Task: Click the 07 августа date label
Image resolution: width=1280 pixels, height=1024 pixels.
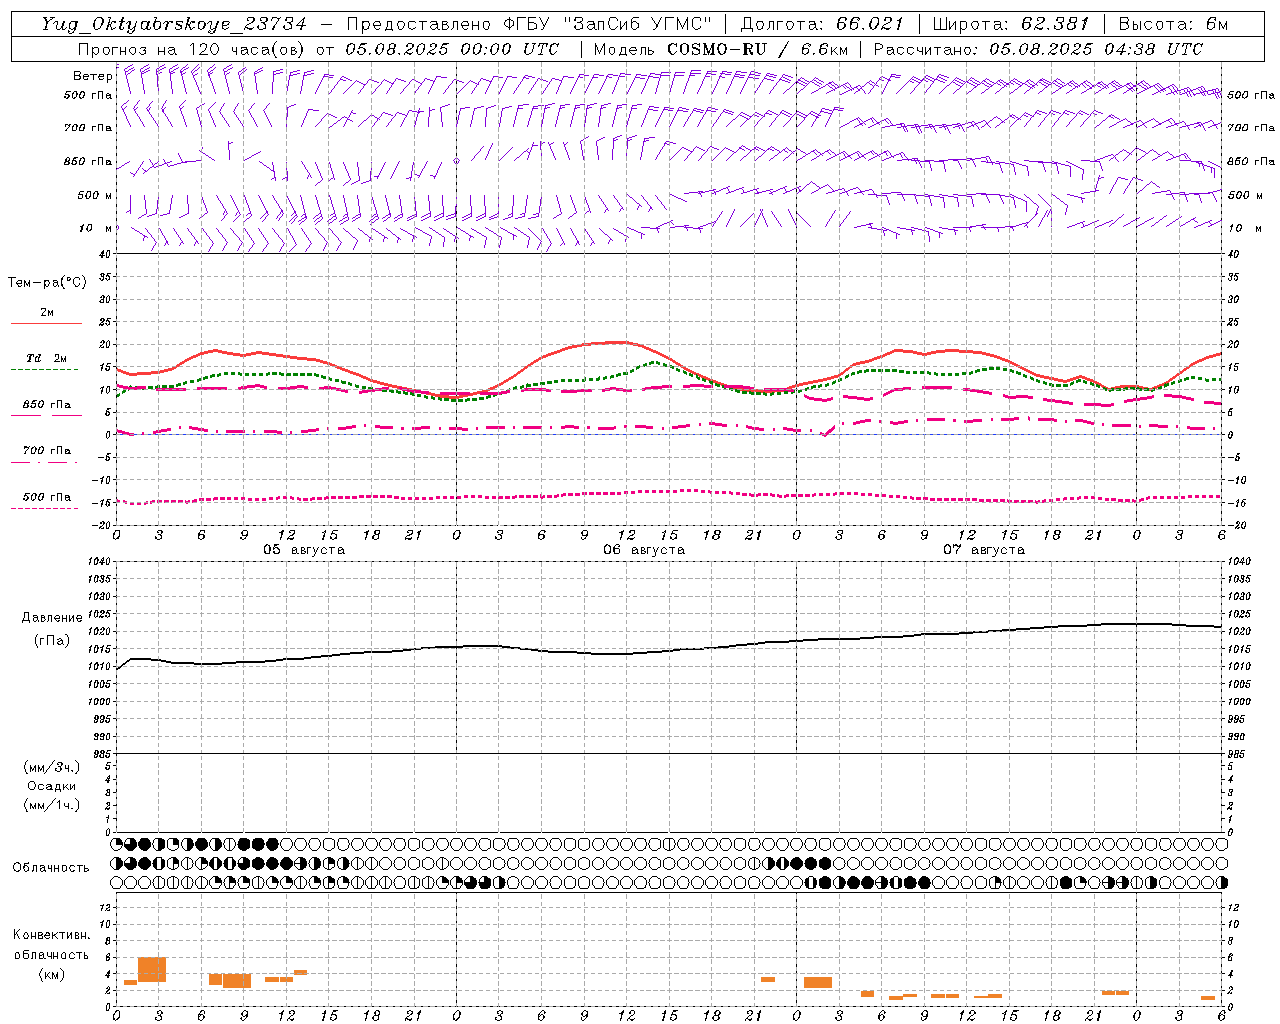Action: click(984, 550)
